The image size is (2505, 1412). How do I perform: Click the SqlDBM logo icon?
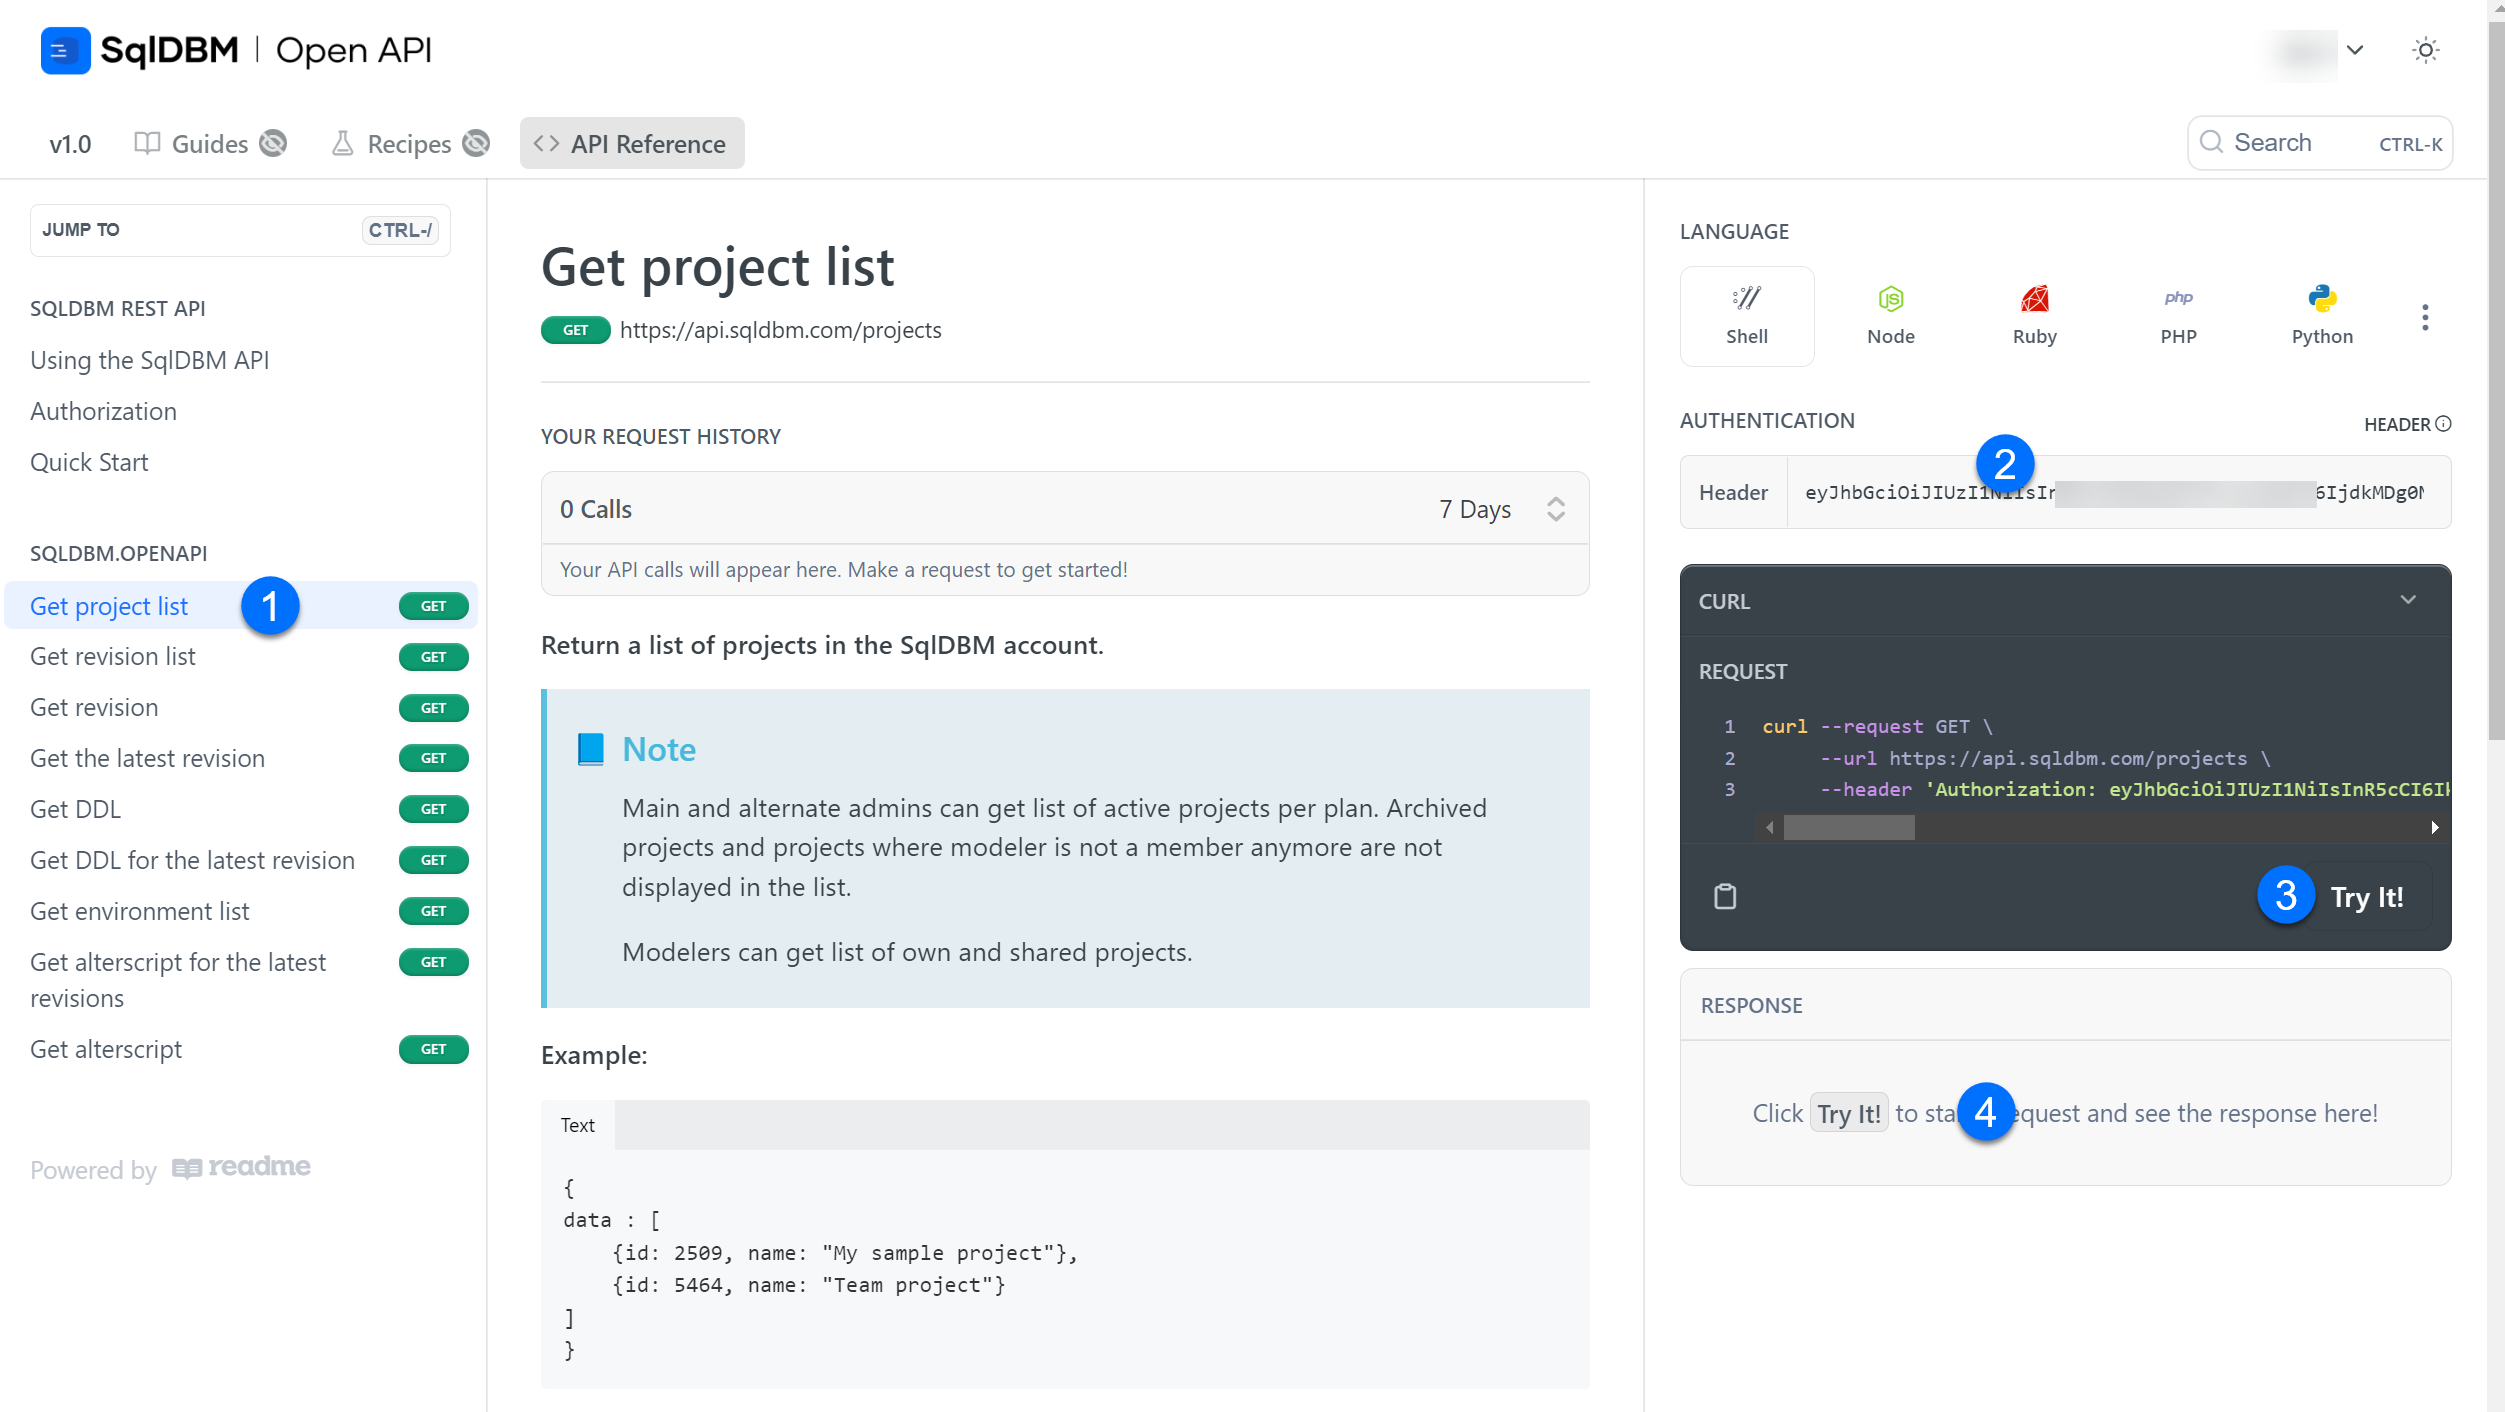65,50
